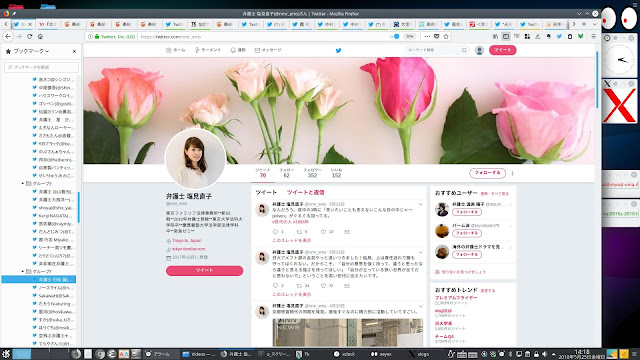This screenshot has height=360, width=640.
Task: Open the profile avatar menu in Twitter header
Action: (x=479, y=50)
